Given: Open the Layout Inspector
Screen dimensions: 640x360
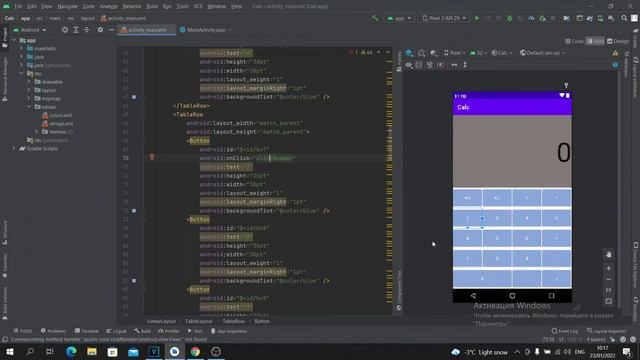Looking at the screenshot, I should pos(607,331).
